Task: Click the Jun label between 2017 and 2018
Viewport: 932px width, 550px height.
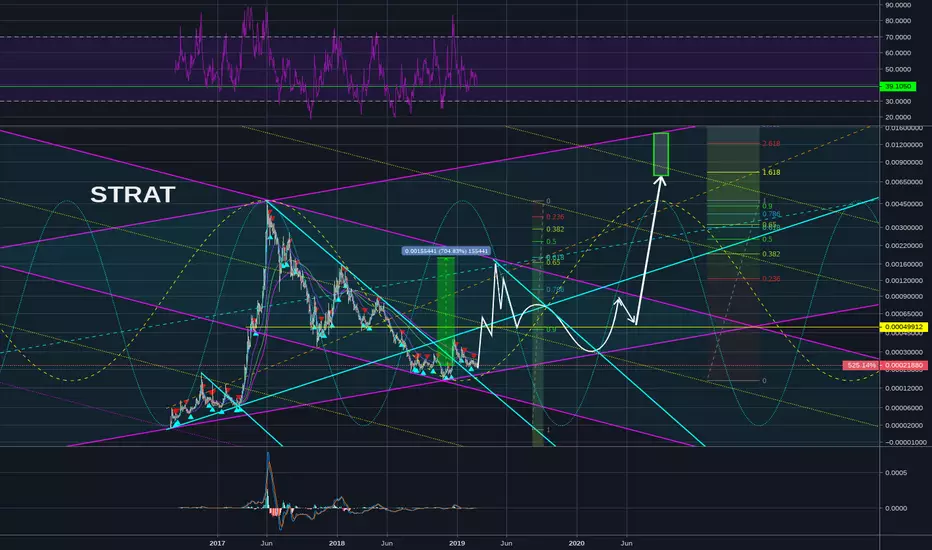Action: tap(267, 543)
